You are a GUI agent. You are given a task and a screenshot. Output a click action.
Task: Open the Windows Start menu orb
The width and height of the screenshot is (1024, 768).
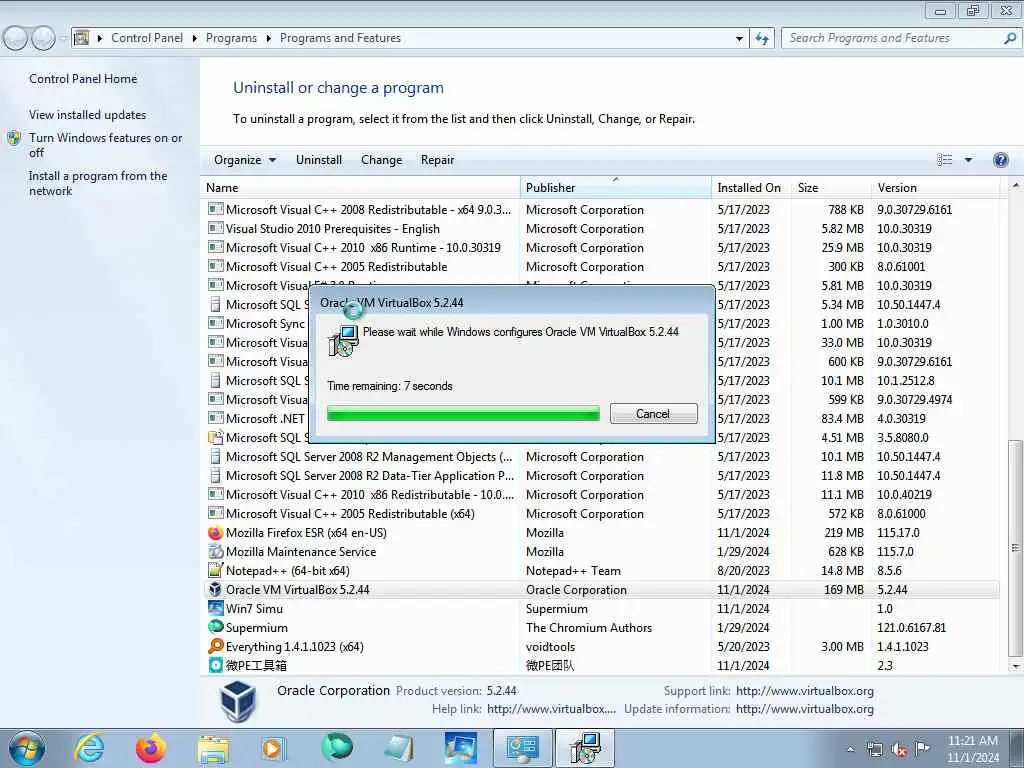tap(27, 748)
